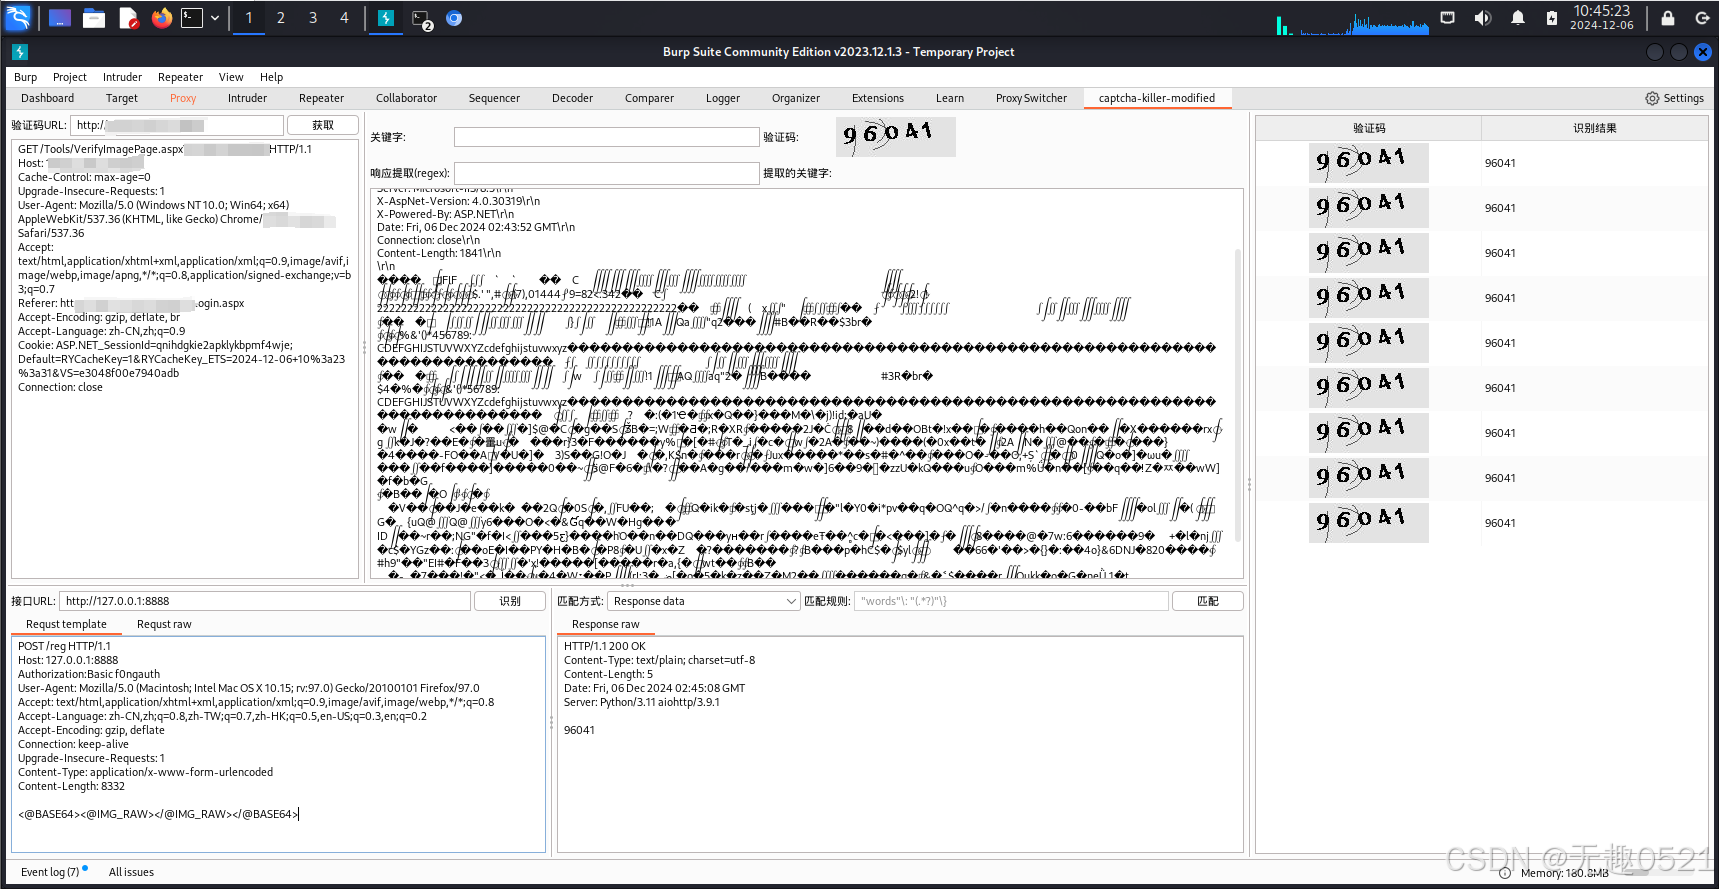Screen dimensions: 1719x889
Task: Switch to workspace 4
Action: tap(345, 18)
